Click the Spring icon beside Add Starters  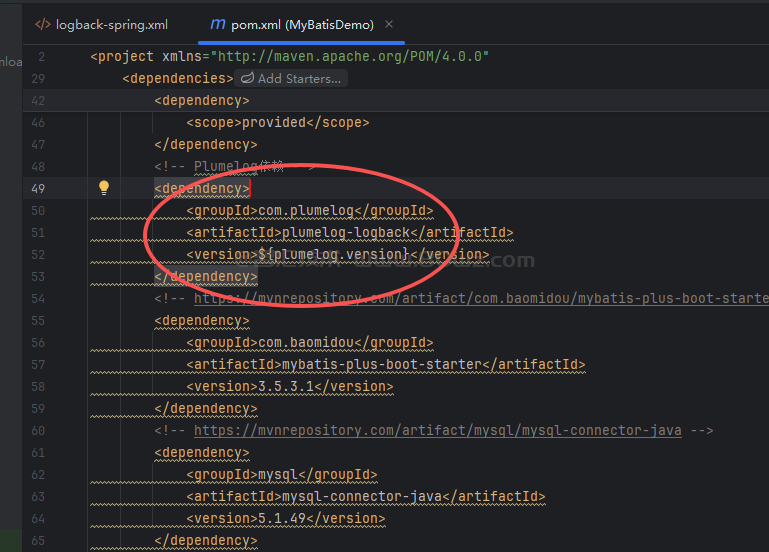point(247,78)
